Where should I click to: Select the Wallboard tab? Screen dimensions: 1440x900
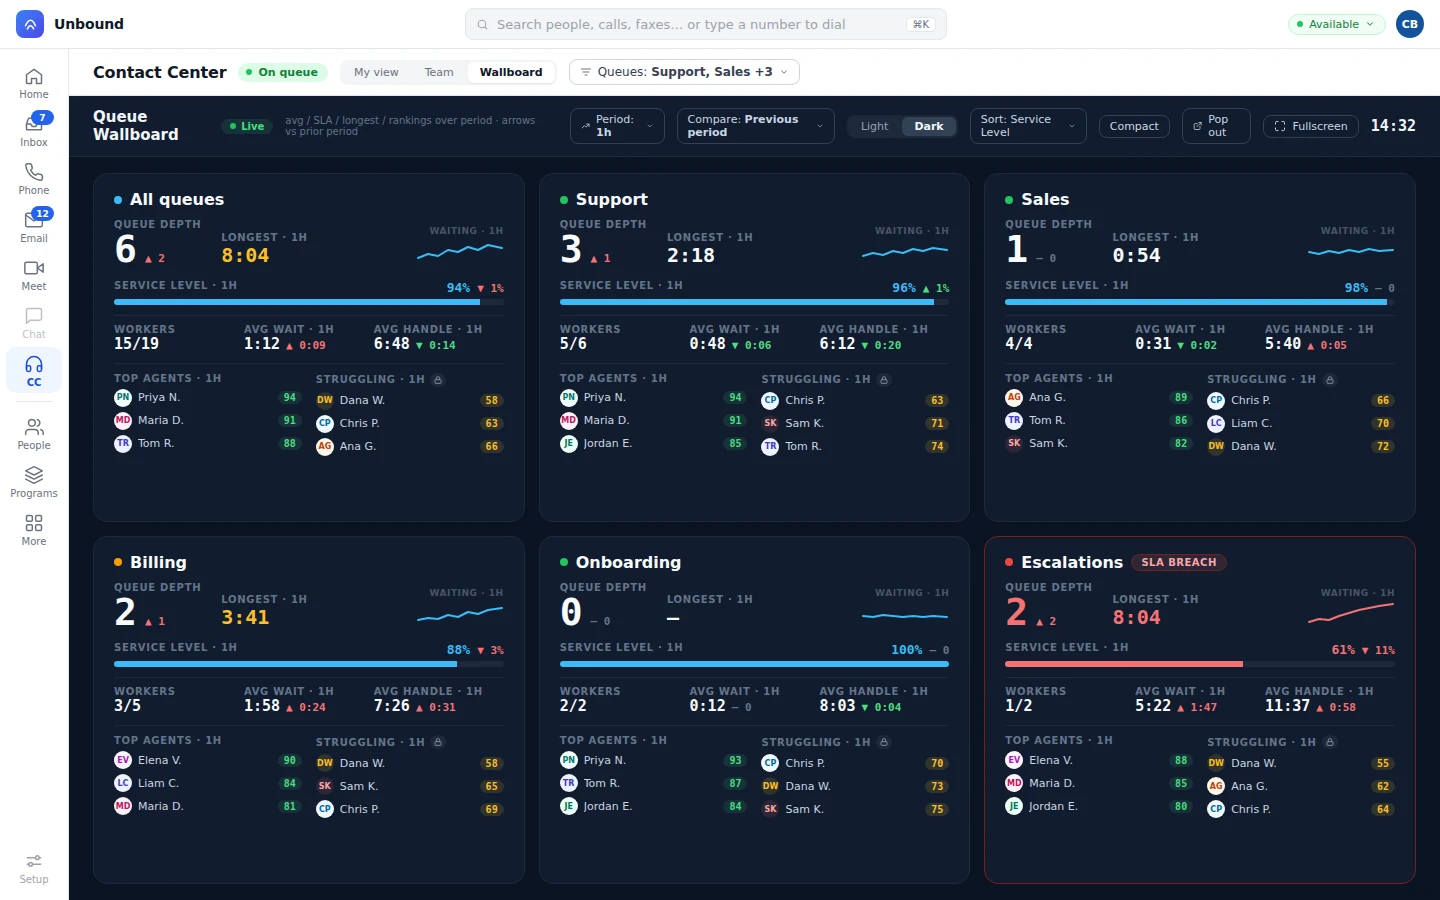(511, 72)
